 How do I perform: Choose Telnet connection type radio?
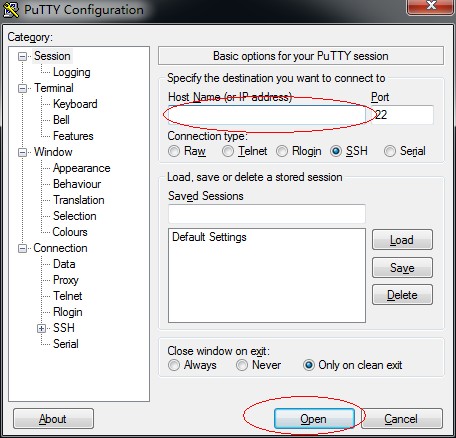(228, 151)
